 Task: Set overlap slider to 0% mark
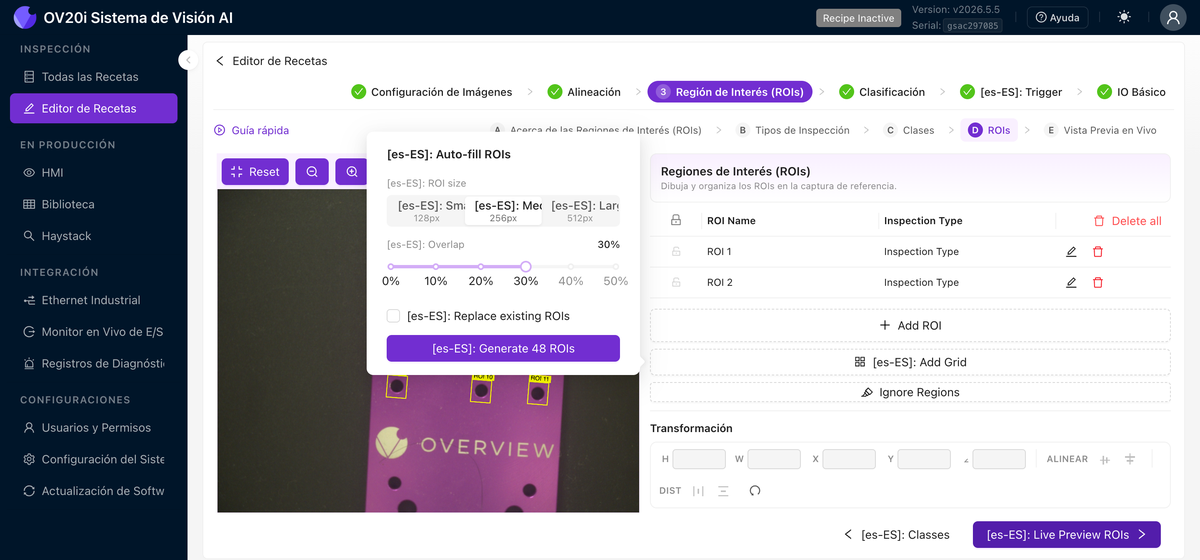[x=391, y=267]
